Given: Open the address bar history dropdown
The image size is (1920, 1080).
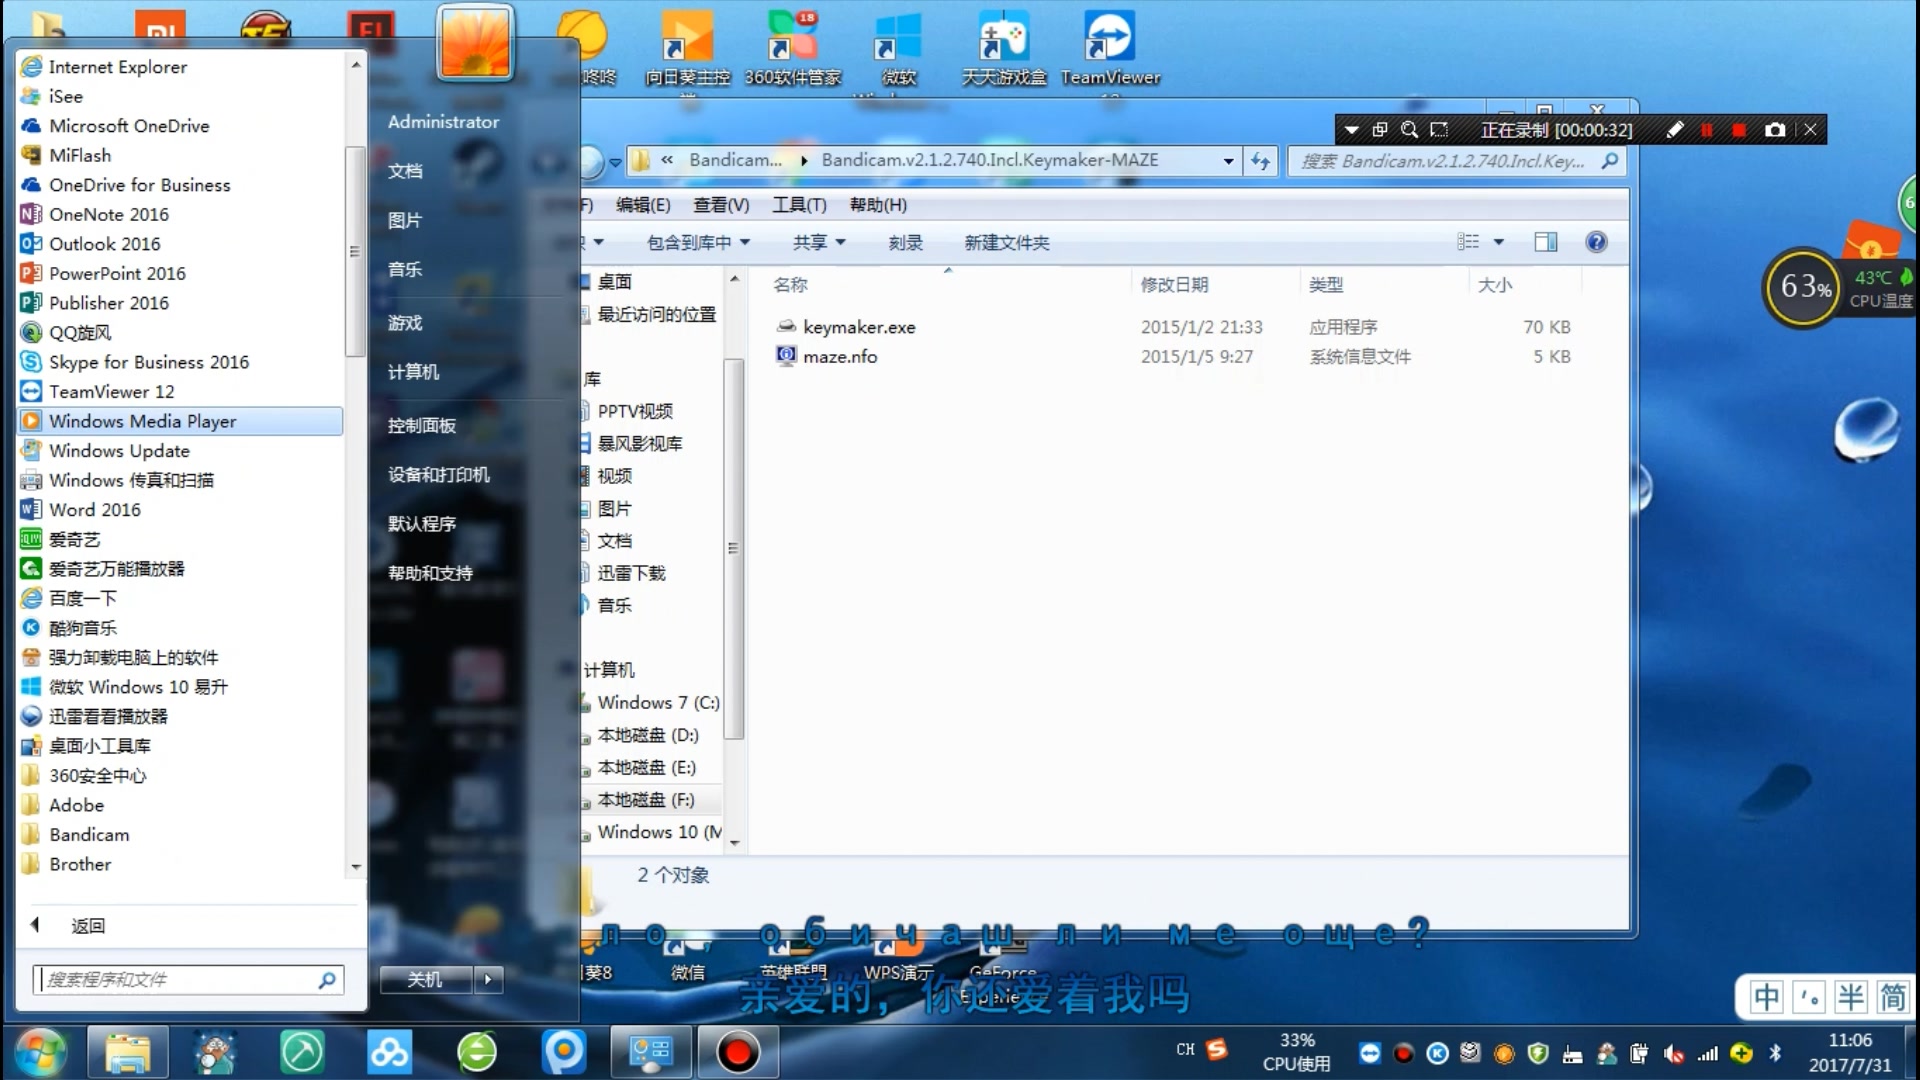Looking at the screenshot, I should click(1228, 161).
